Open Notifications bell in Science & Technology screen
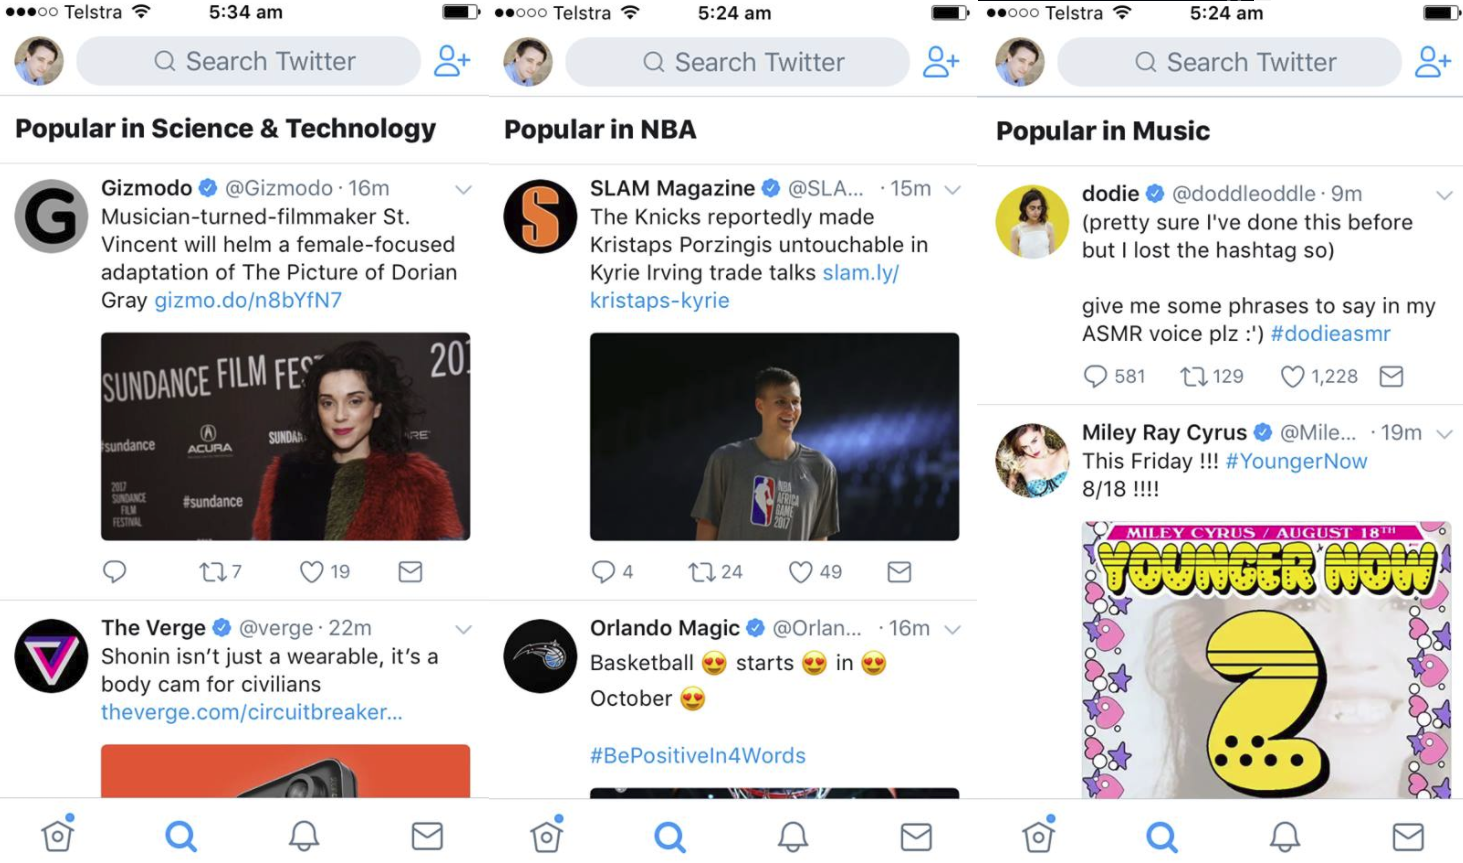 click(x=304, y=835)
